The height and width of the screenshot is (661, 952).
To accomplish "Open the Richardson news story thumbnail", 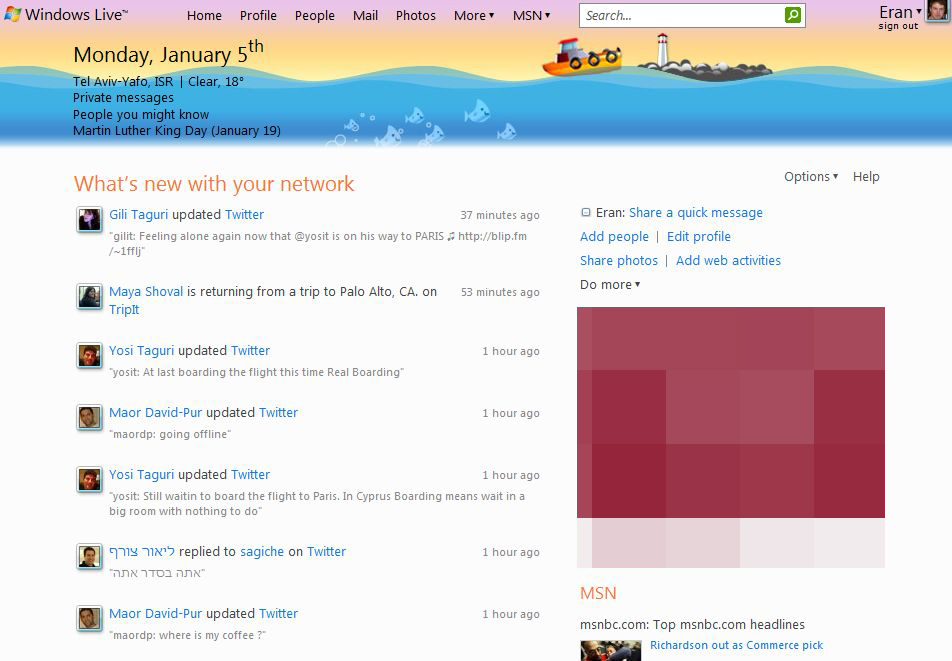I will pyautogui.click(x=610, y=650).
